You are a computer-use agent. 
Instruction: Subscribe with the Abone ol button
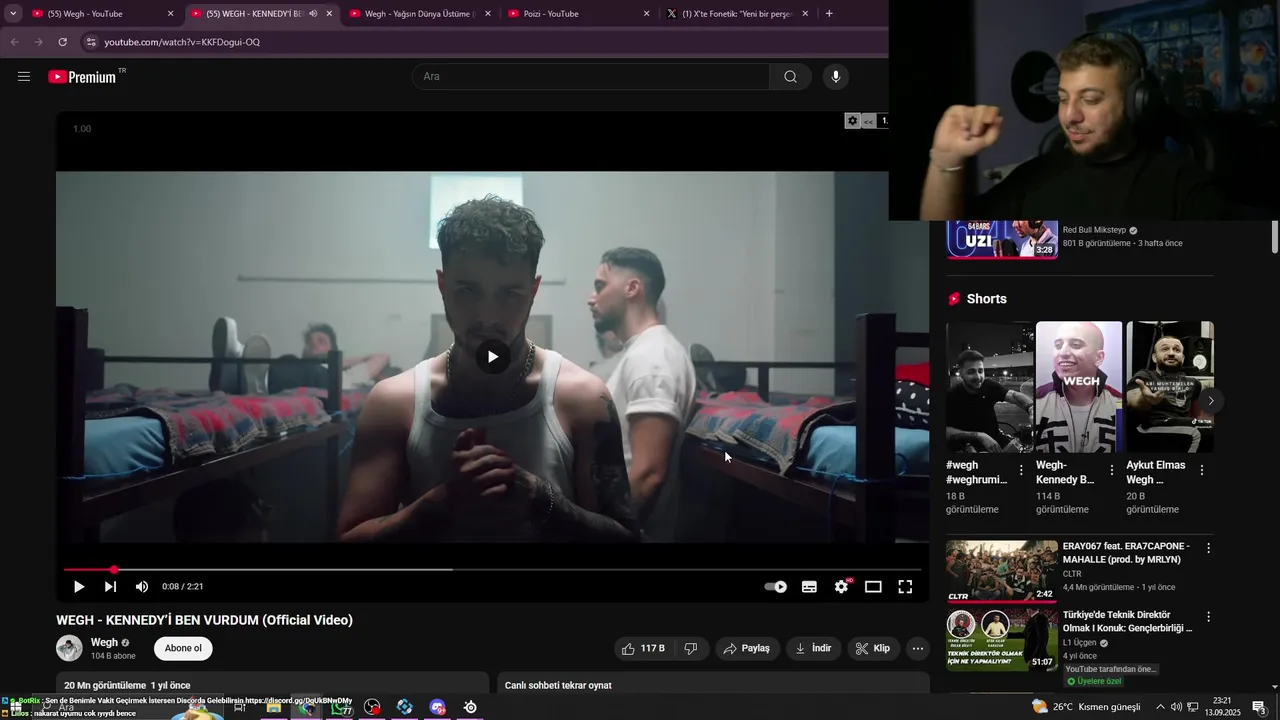point(183,648)
